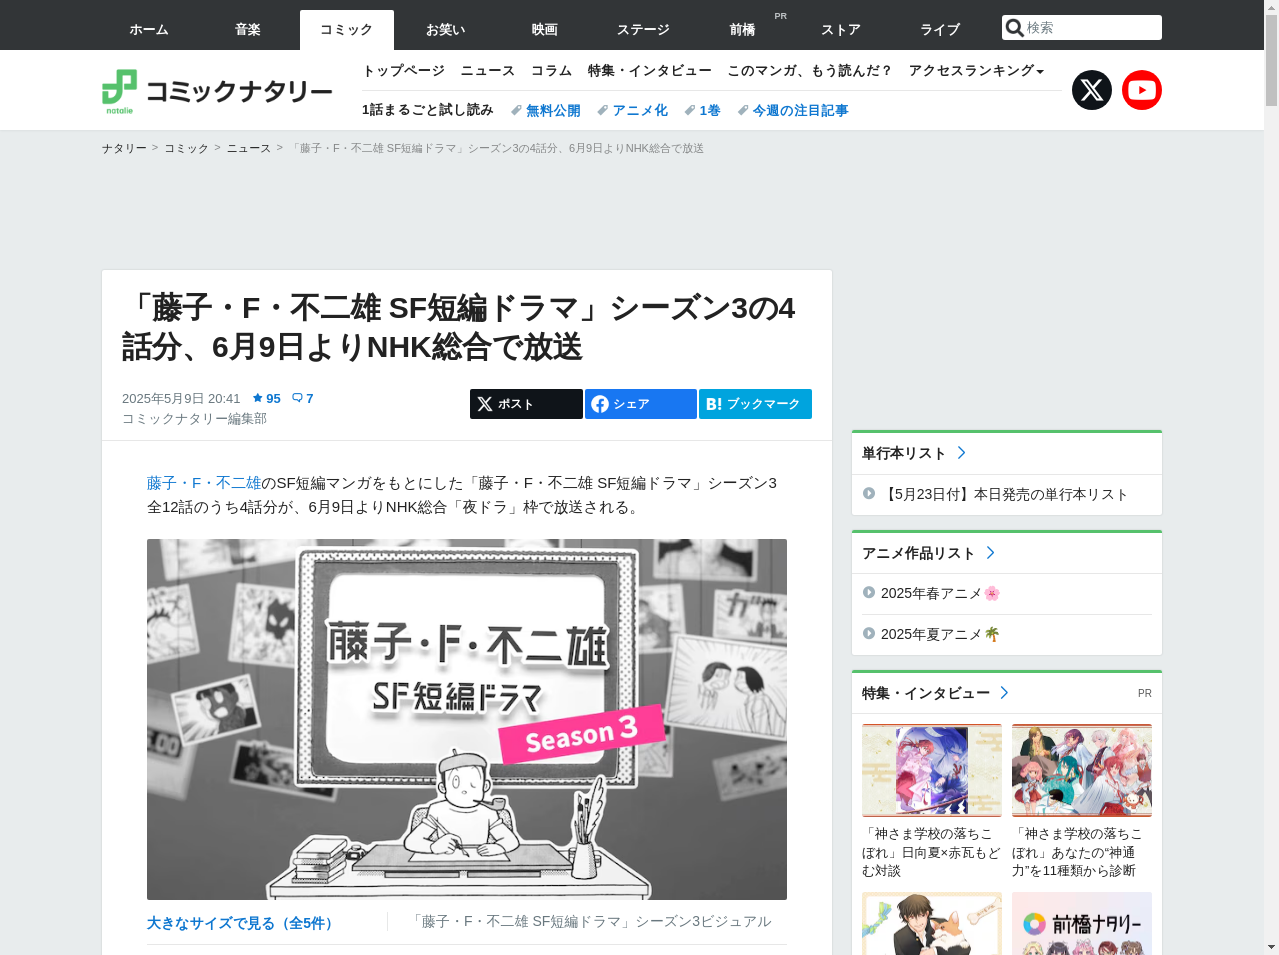Viewport: 1279px width, 955px height.
Task: Click the Season 3 drama visual image
Action: tap(467, 719)
